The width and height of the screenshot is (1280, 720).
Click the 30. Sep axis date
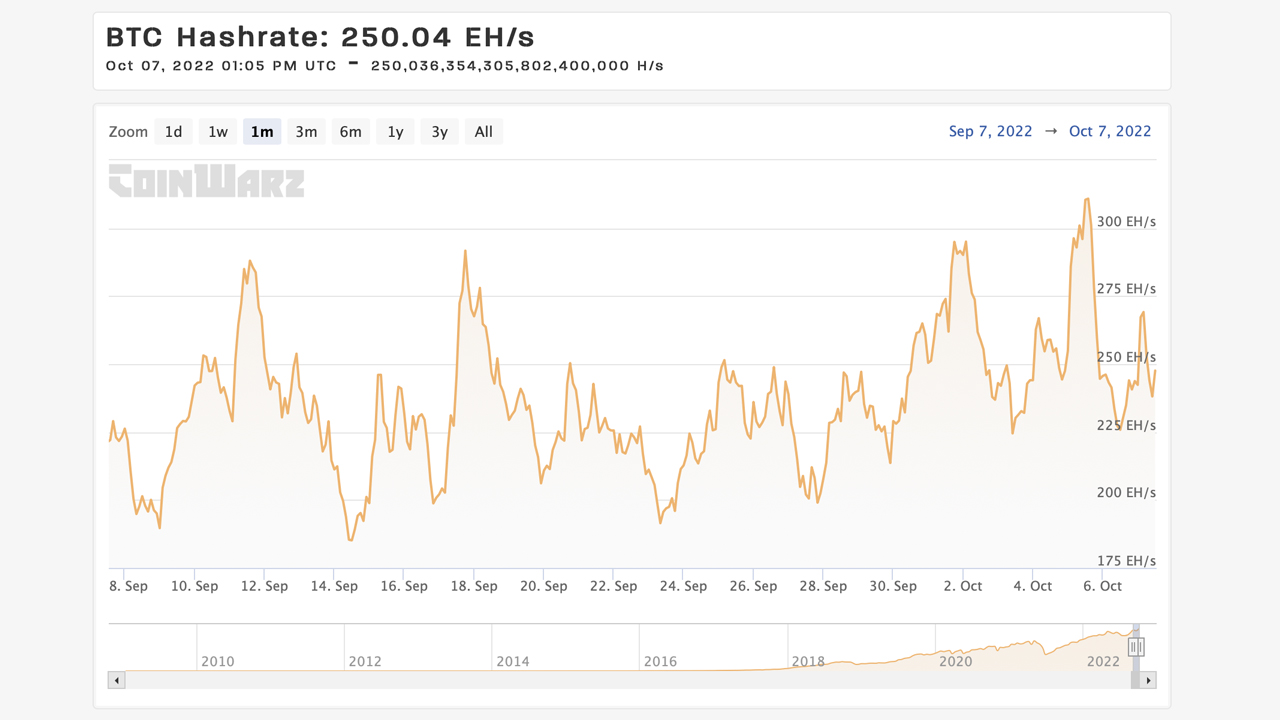tap(893, 586)
